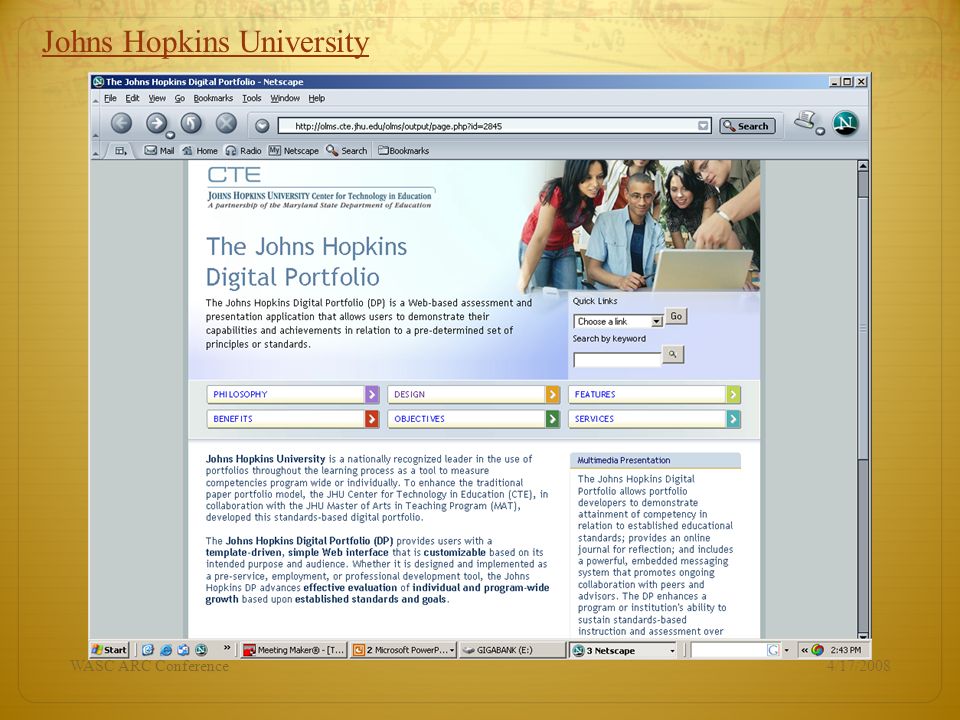Click the CTE logo on the page

[x=234, y=175]
